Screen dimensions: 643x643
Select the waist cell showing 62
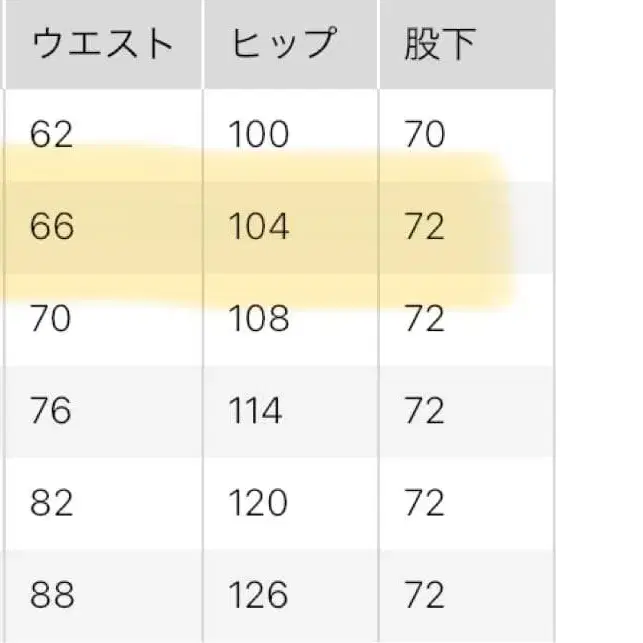52,134
